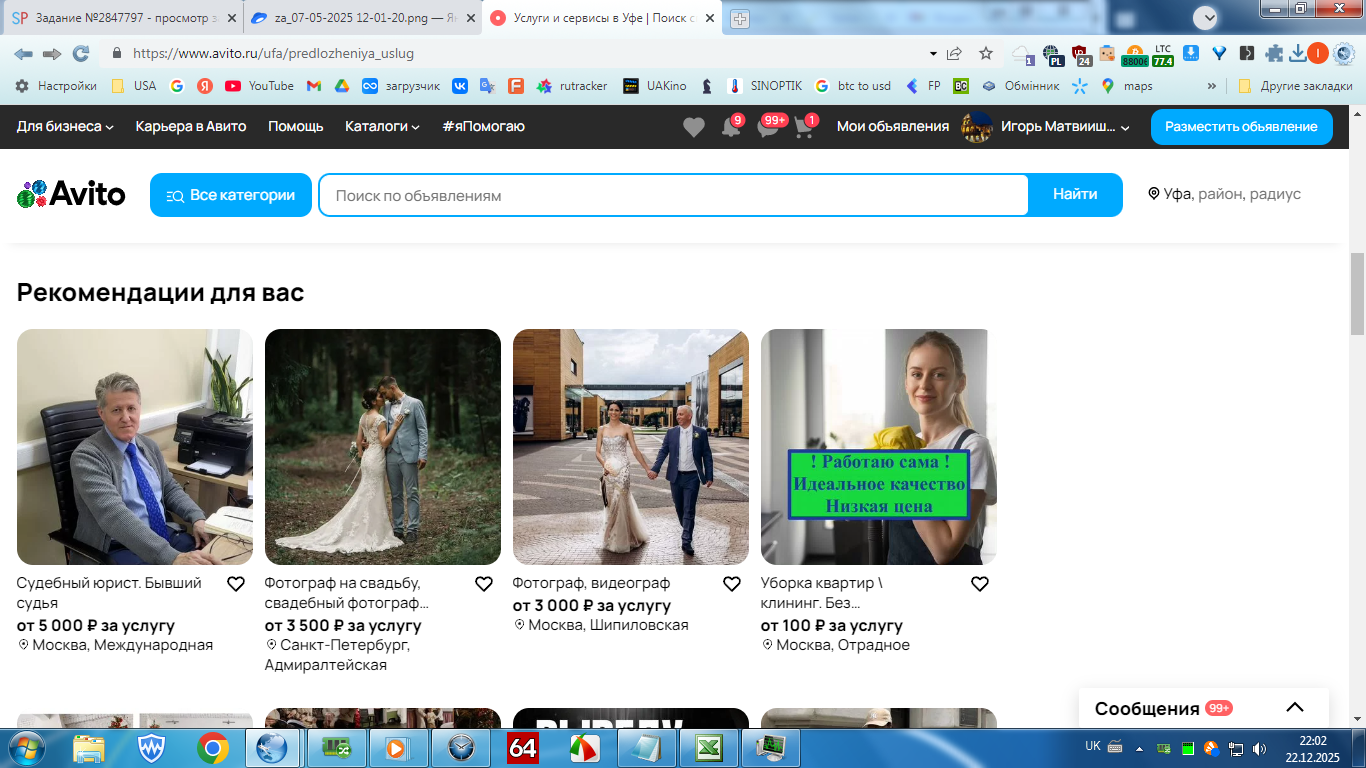This screenshot has width=1366, height=768.
Task: Open Chrome from the Windows taskbar
Action: tap(212, 748)
